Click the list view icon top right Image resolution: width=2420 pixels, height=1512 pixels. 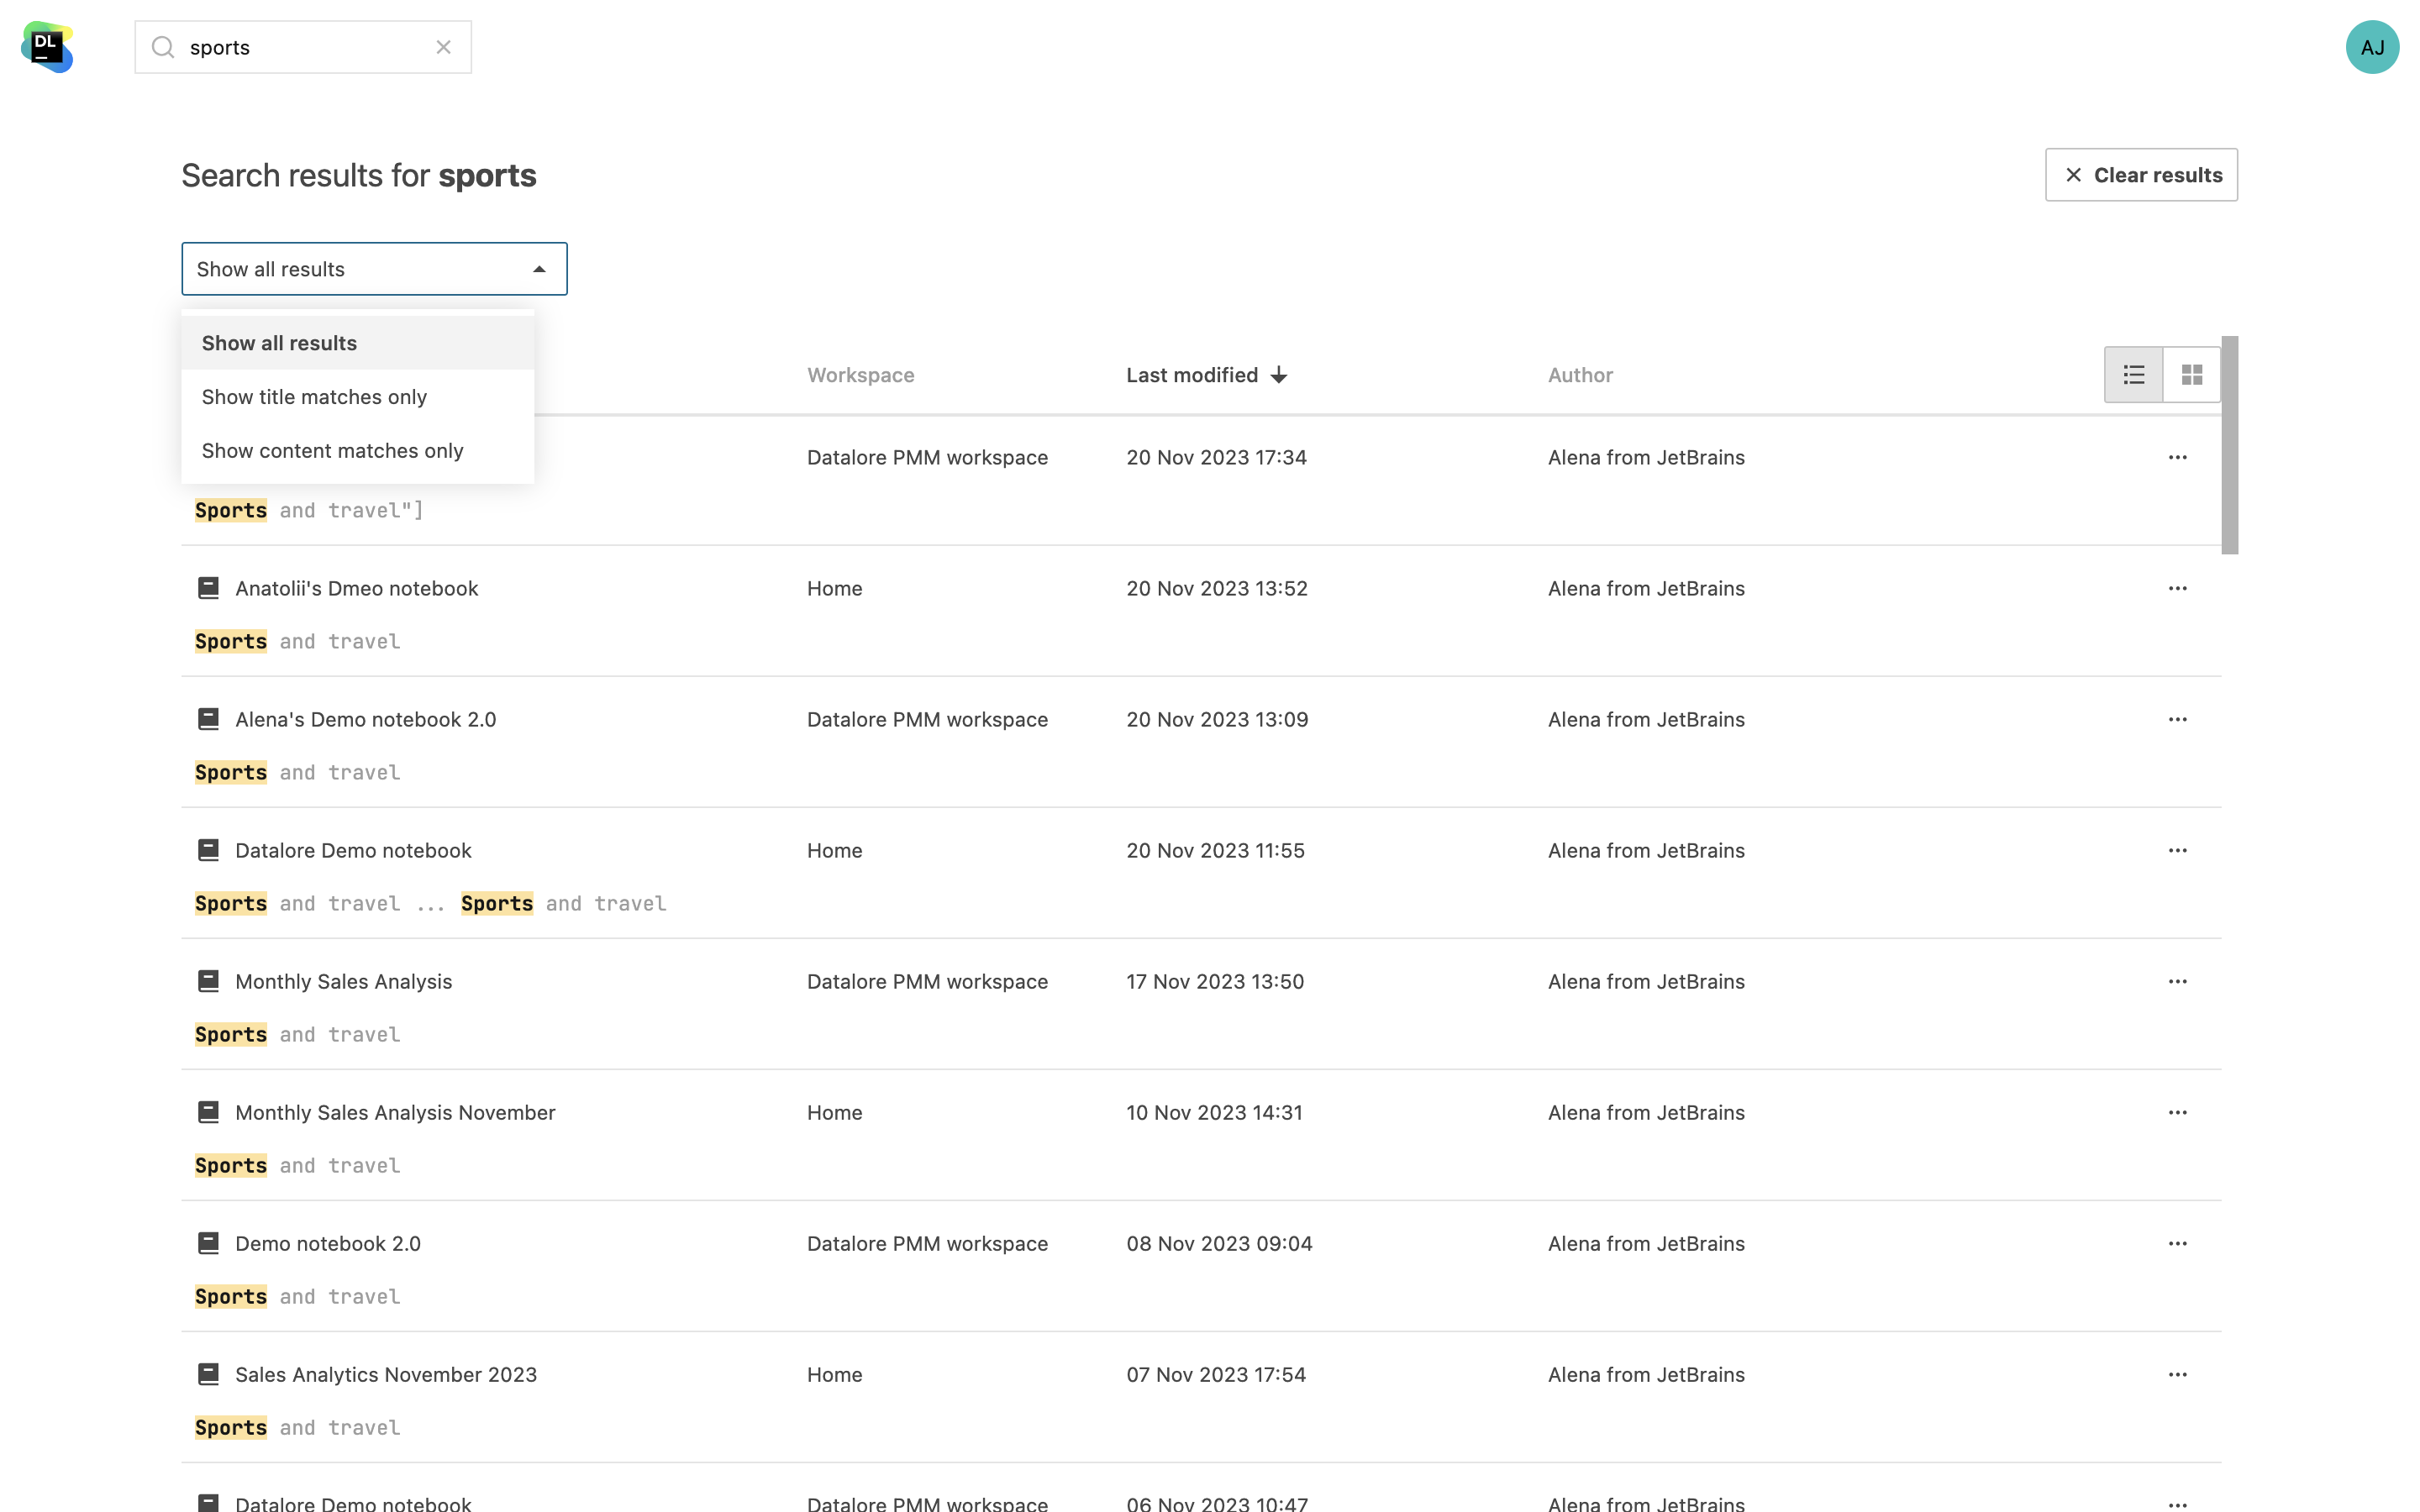(x=2134, y=375)
